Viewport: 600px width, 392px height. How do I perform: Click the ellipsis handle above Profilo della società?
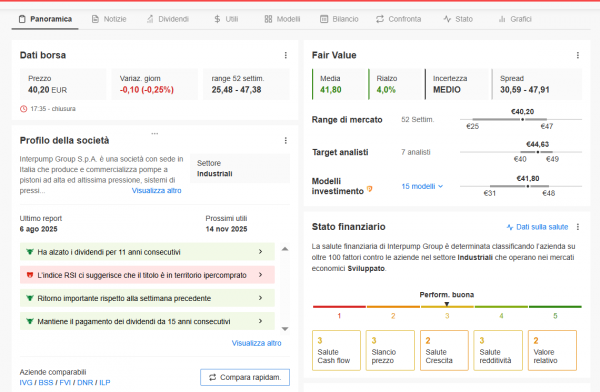[155, 134]
